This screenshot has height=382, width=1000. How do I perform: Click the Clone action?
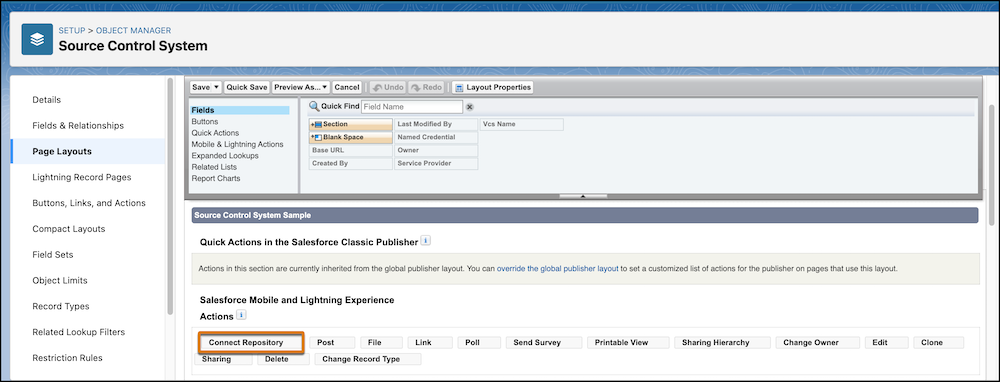939,342
